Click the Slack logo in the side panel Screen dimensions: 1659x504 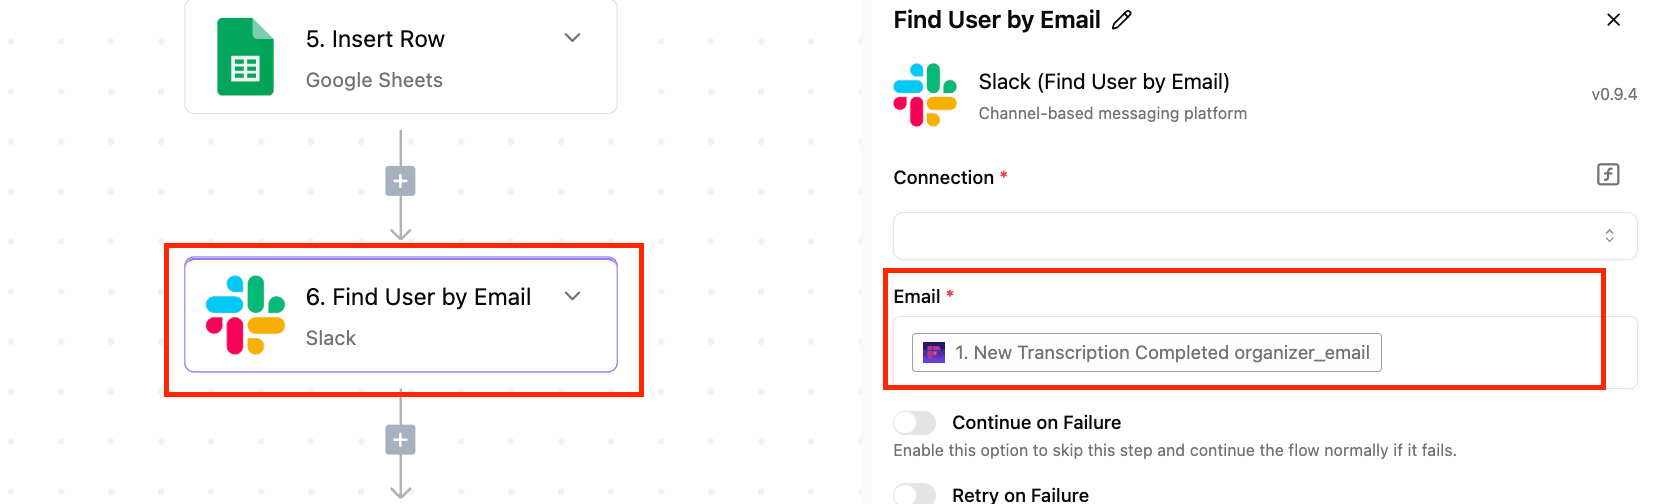(x=925, y=95)
